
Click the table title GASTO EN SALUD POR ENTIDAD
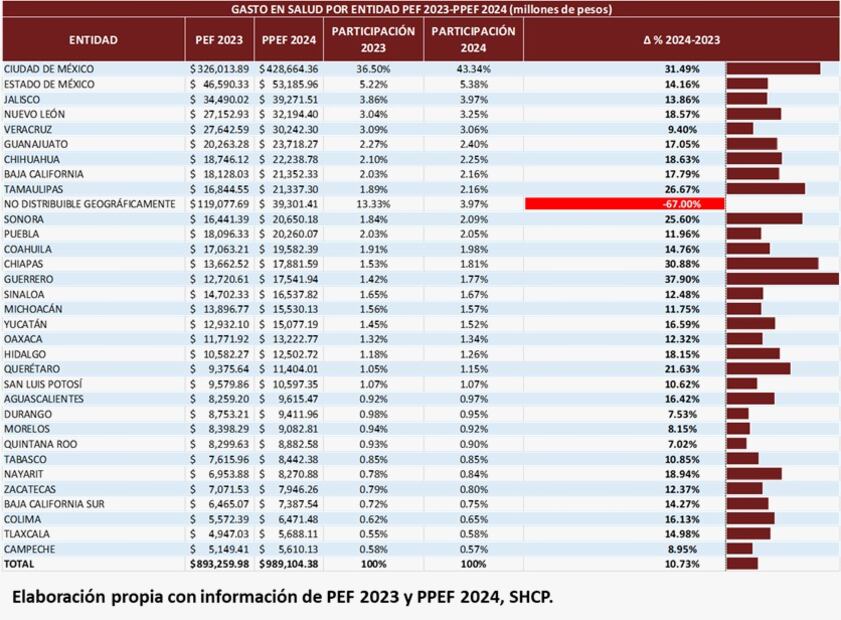click(x=421, y=9)
